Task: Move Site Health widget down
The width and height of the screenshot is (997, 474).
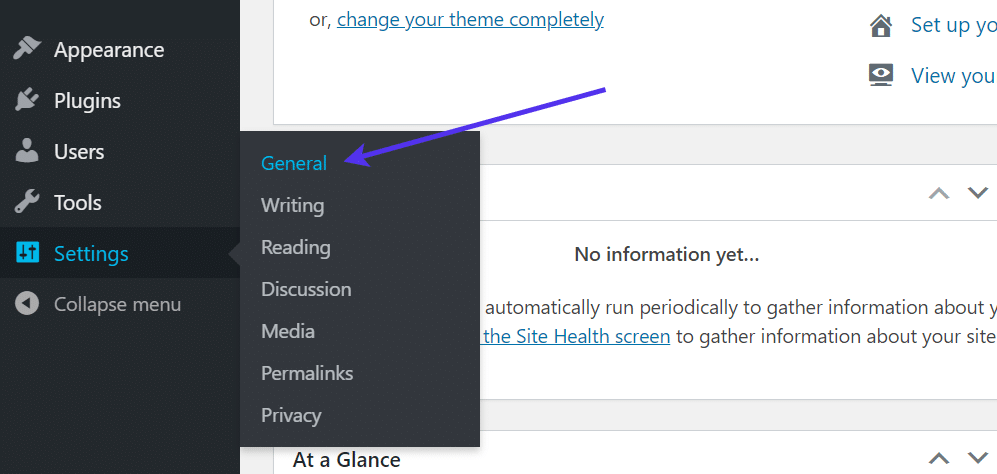Action: [x=977, y=193]
